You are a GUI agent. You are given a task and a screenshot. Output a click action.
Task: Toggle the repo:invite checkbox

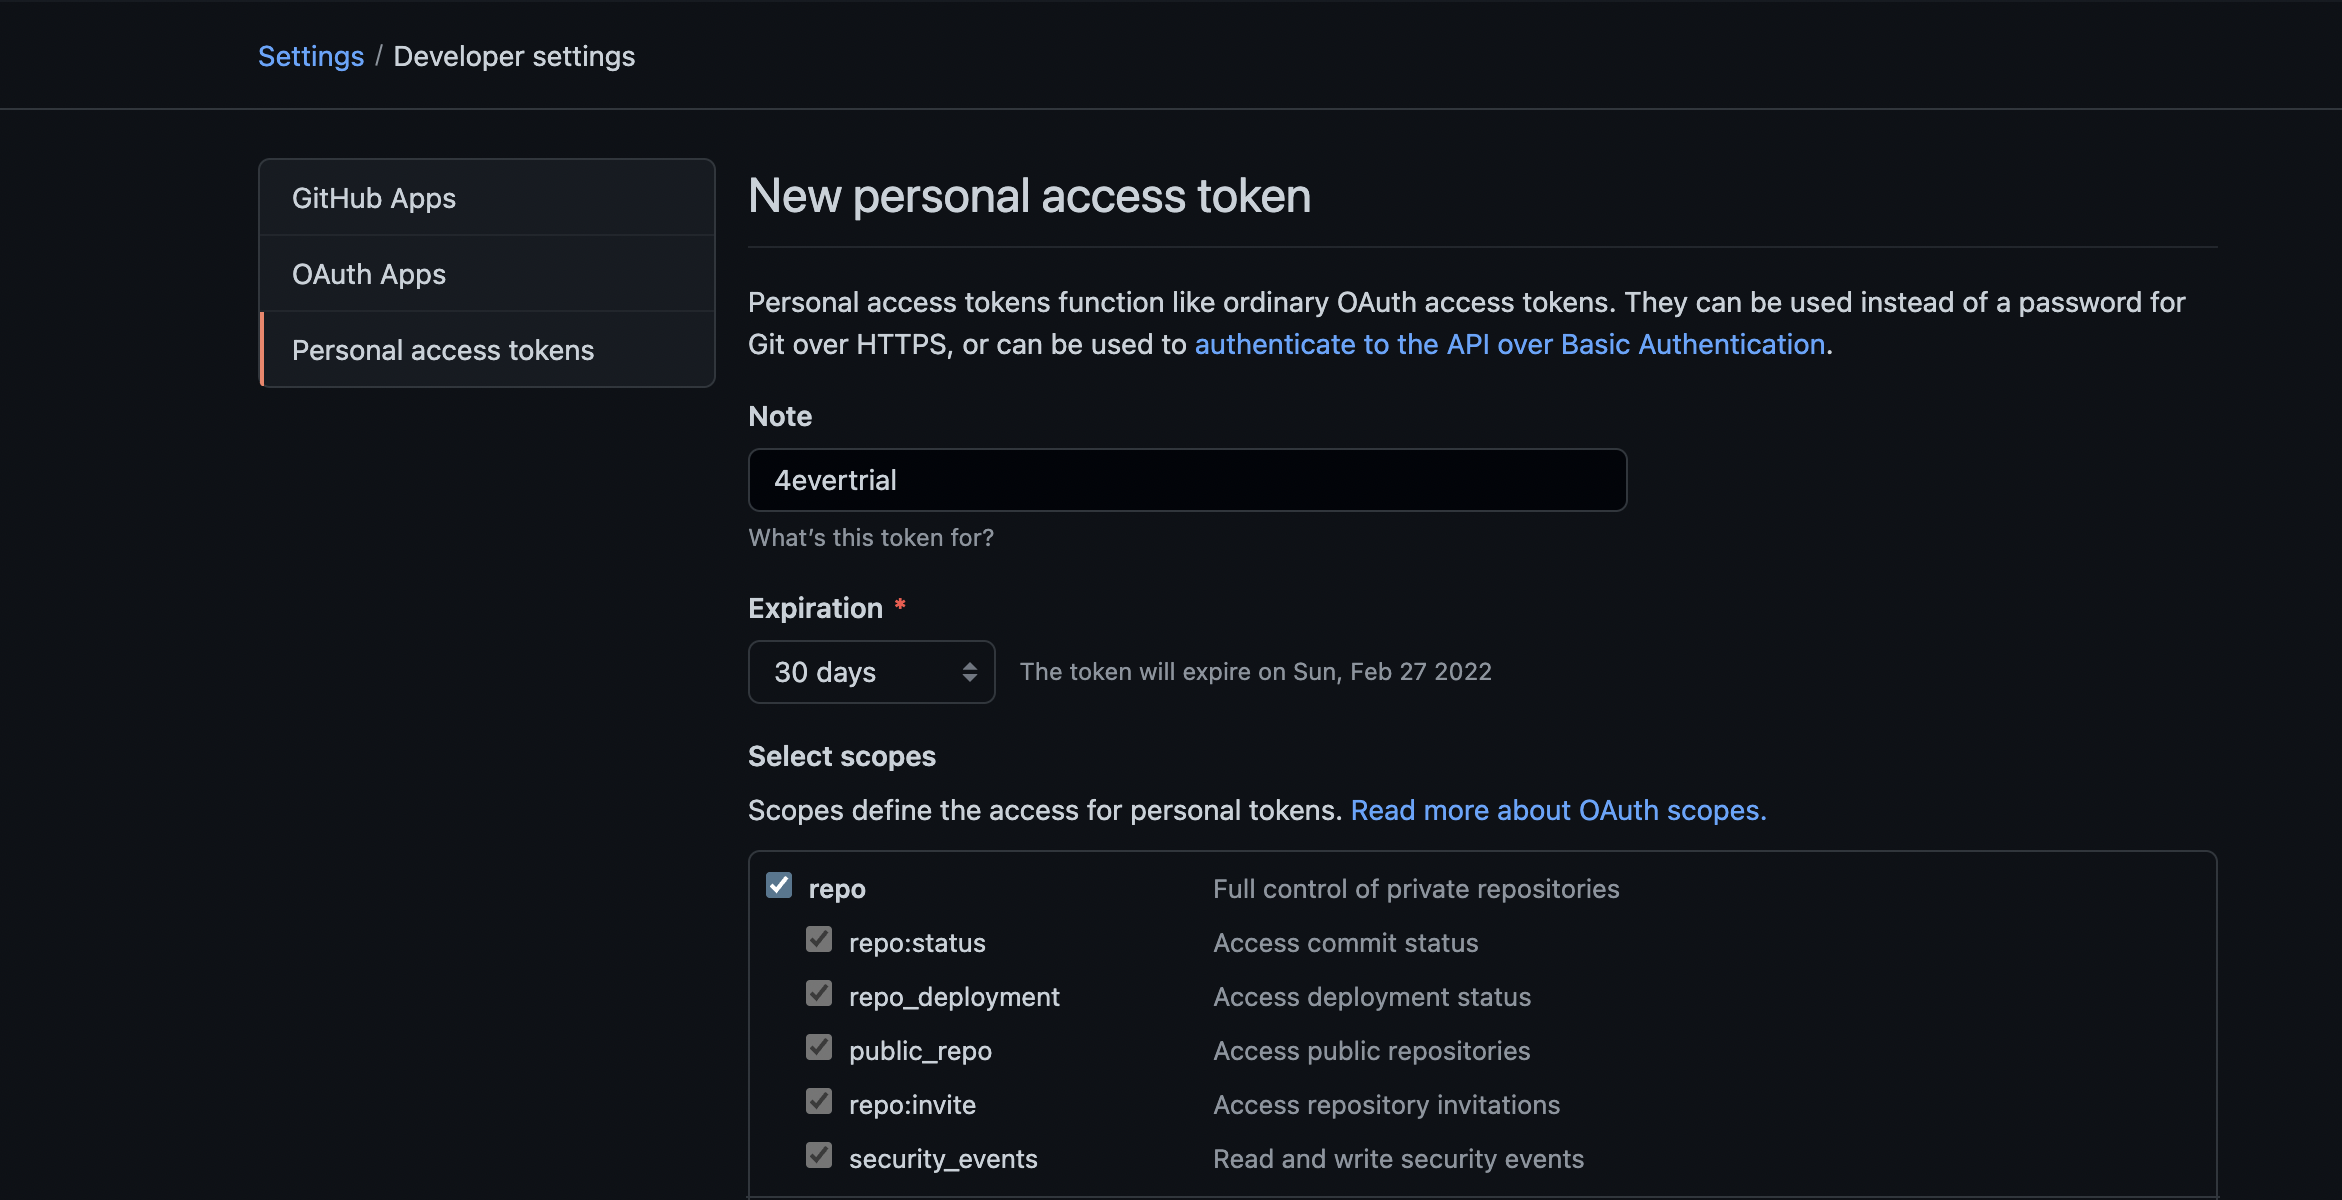[819, 1102]
